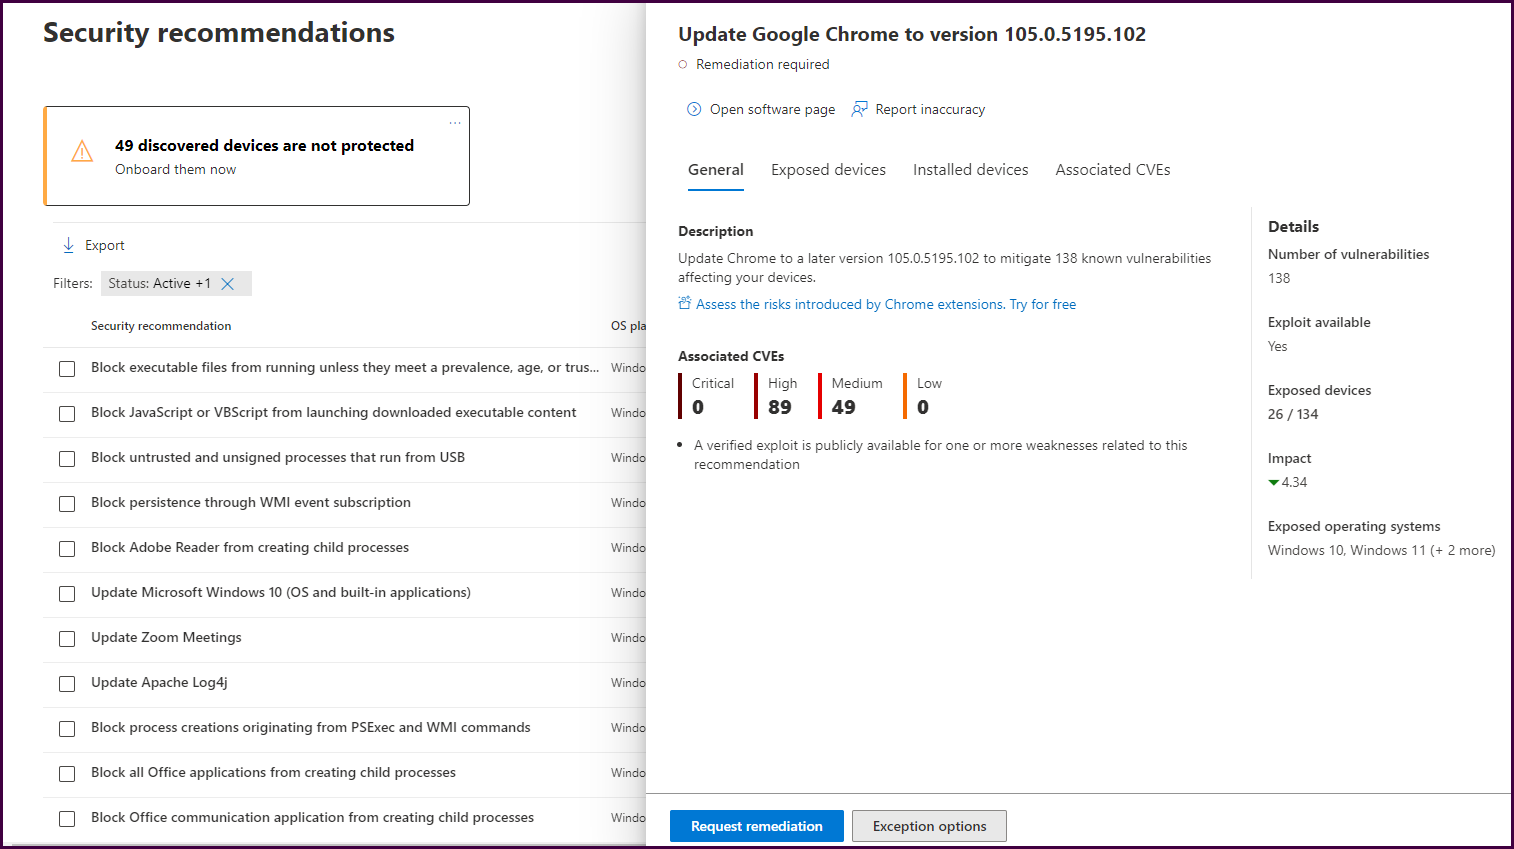Switch to the Exposed devices tab
Image resolution: width=1514 pixels, height=849 pixels.
point(828,169)
